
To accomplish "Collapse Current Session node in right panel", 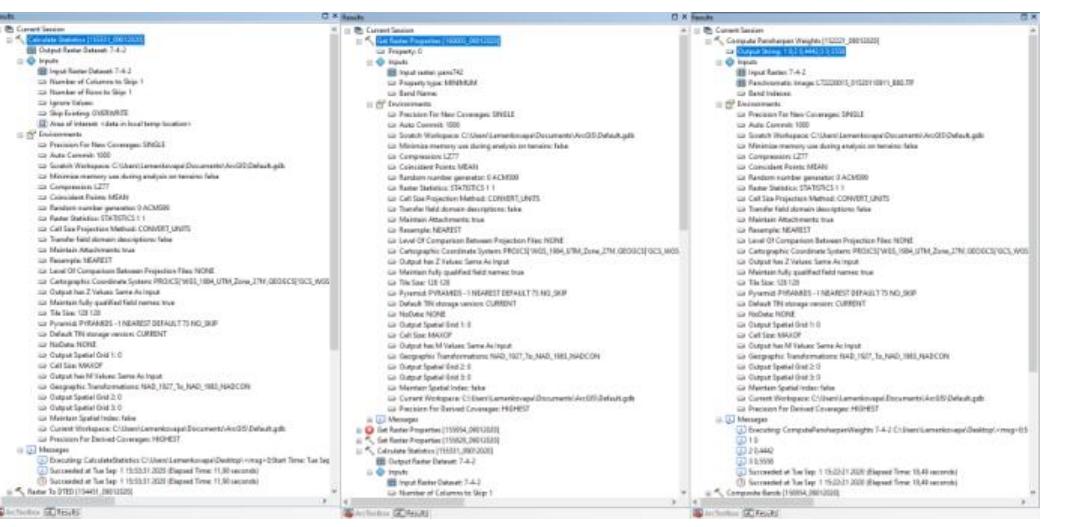I will pyautogui.click(x=696, y=31).
